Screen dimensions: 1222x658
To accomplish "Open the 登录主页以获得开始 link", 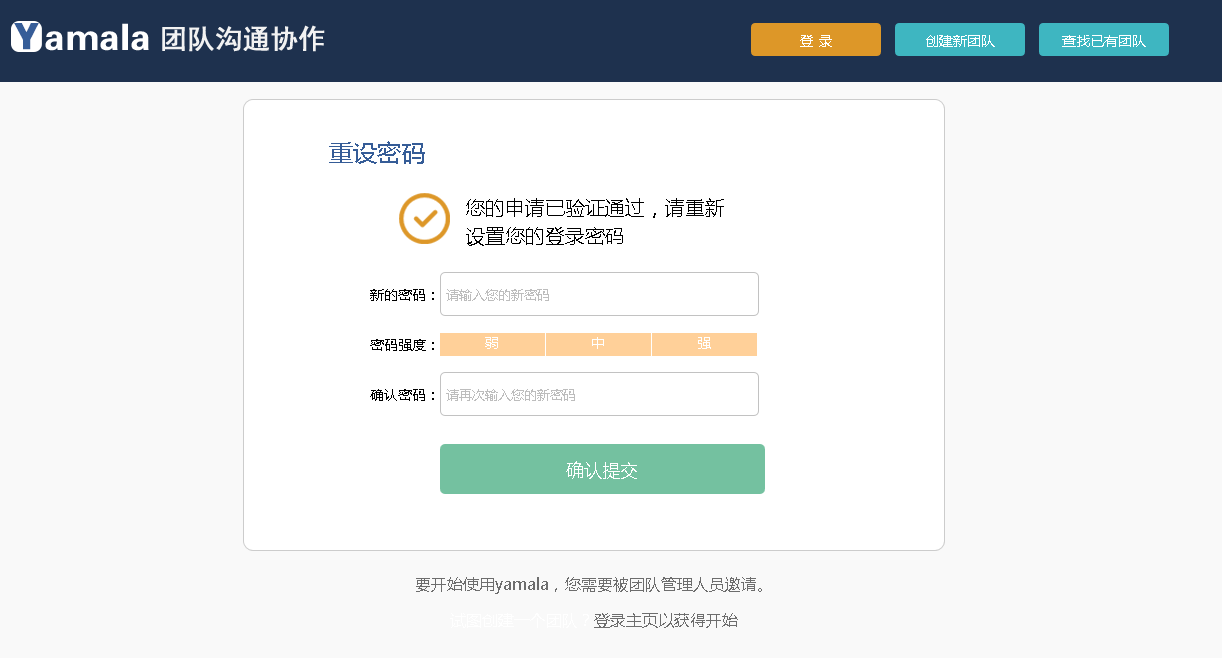I will [665, 620].
